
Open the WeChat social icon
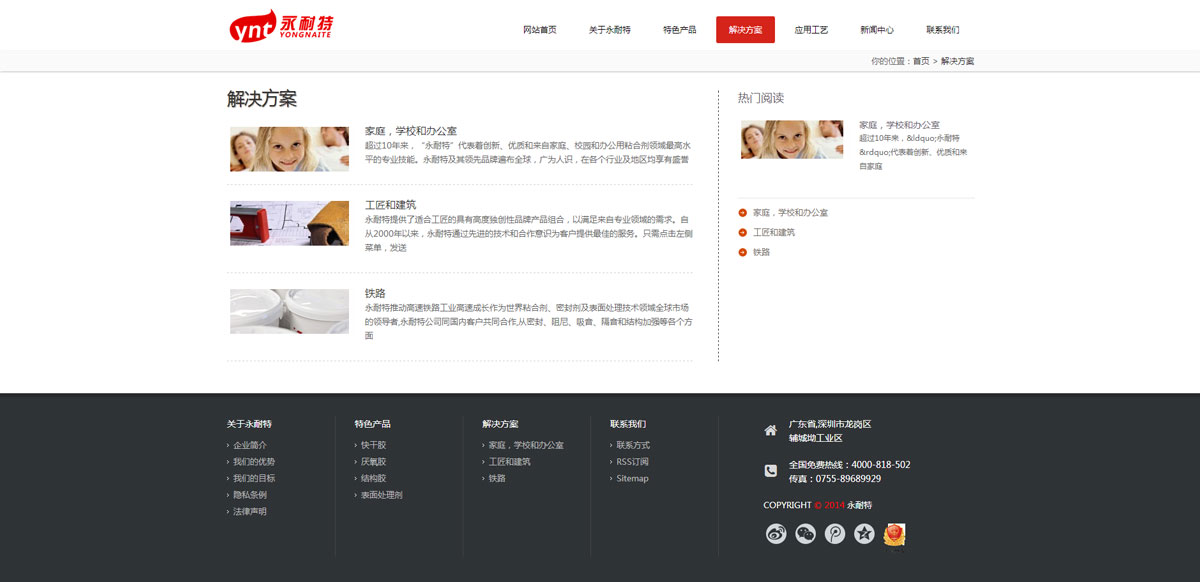(805, 534)
